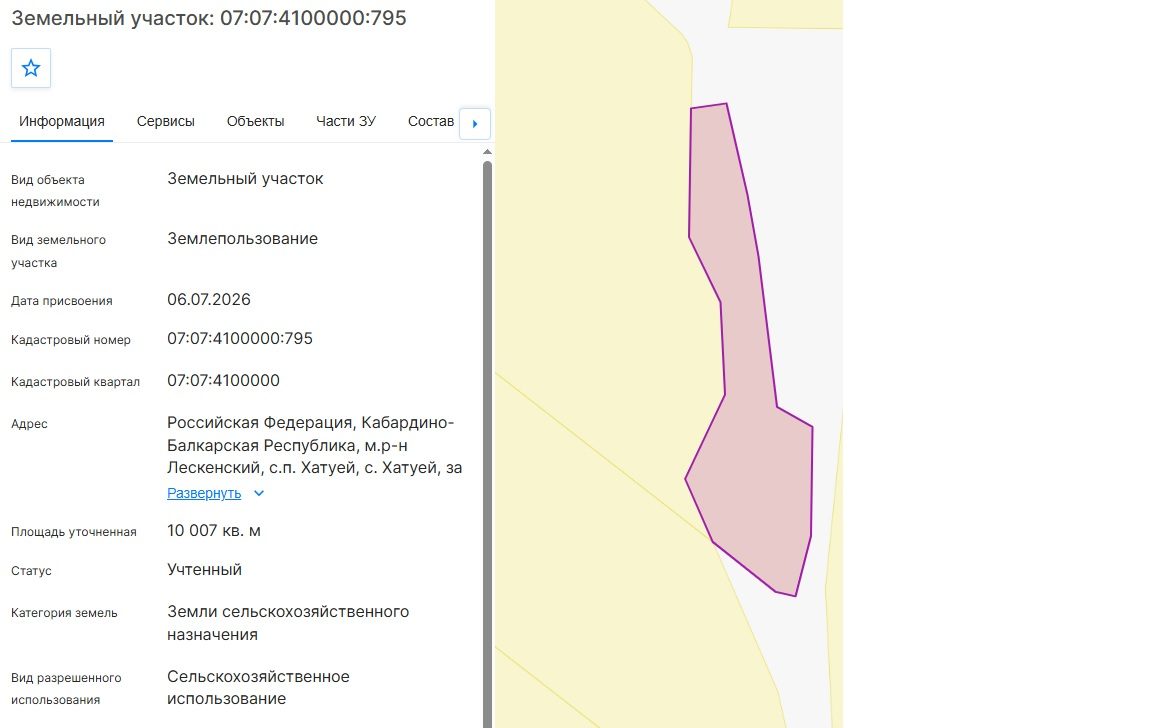Click the Кадастровый квартал label

pos(75,382)
